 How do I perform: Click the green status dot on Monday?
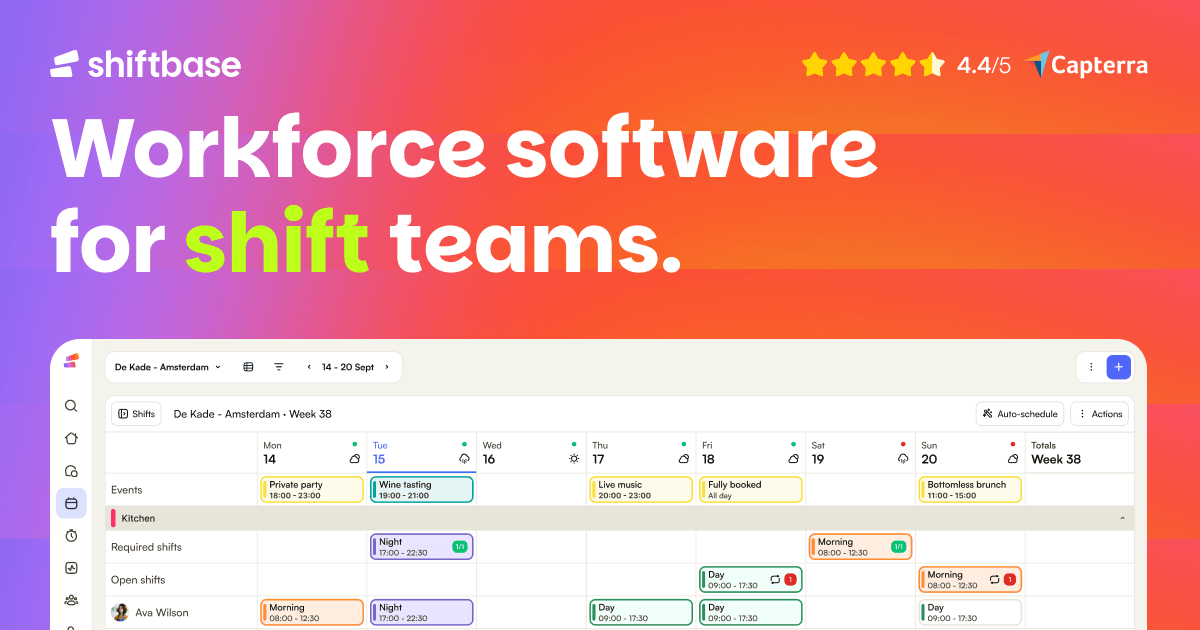pos(354,444)
